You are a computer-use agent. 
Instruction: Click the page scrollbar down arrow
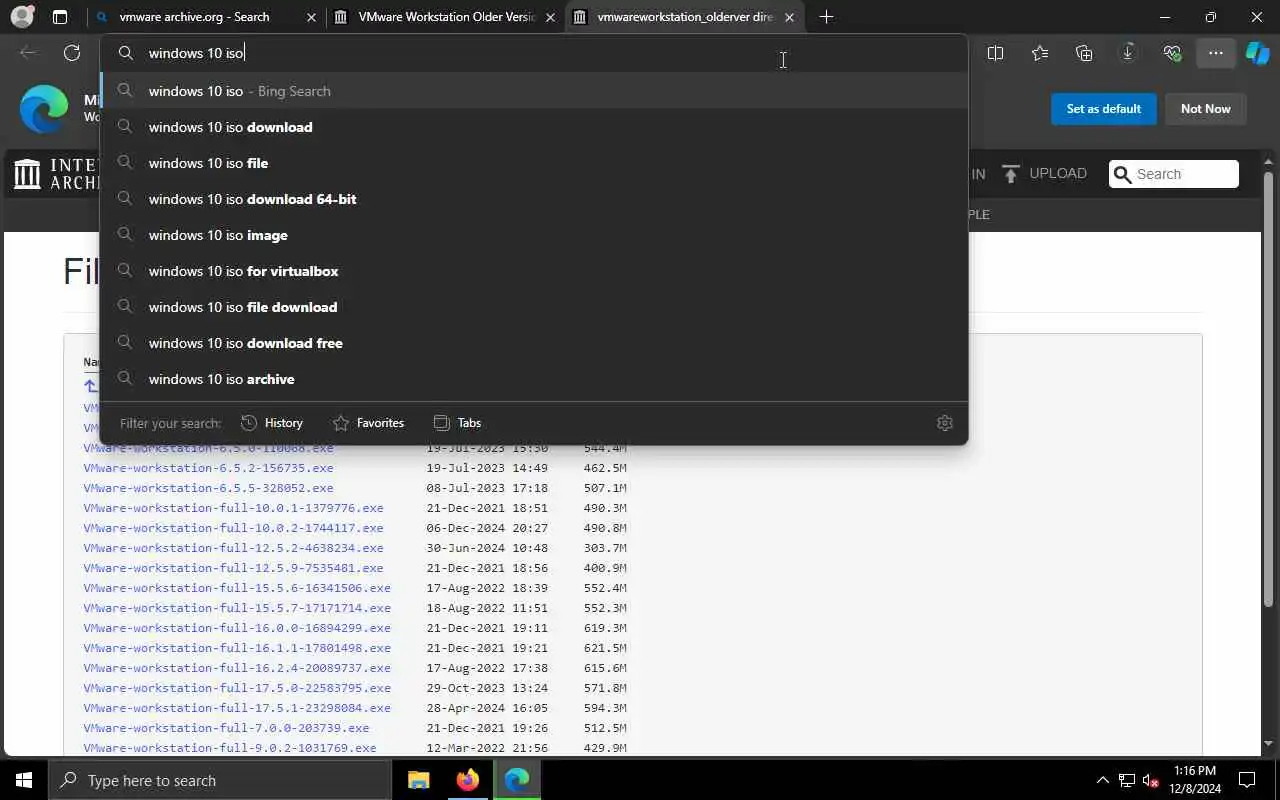(x=1270, y=745)
